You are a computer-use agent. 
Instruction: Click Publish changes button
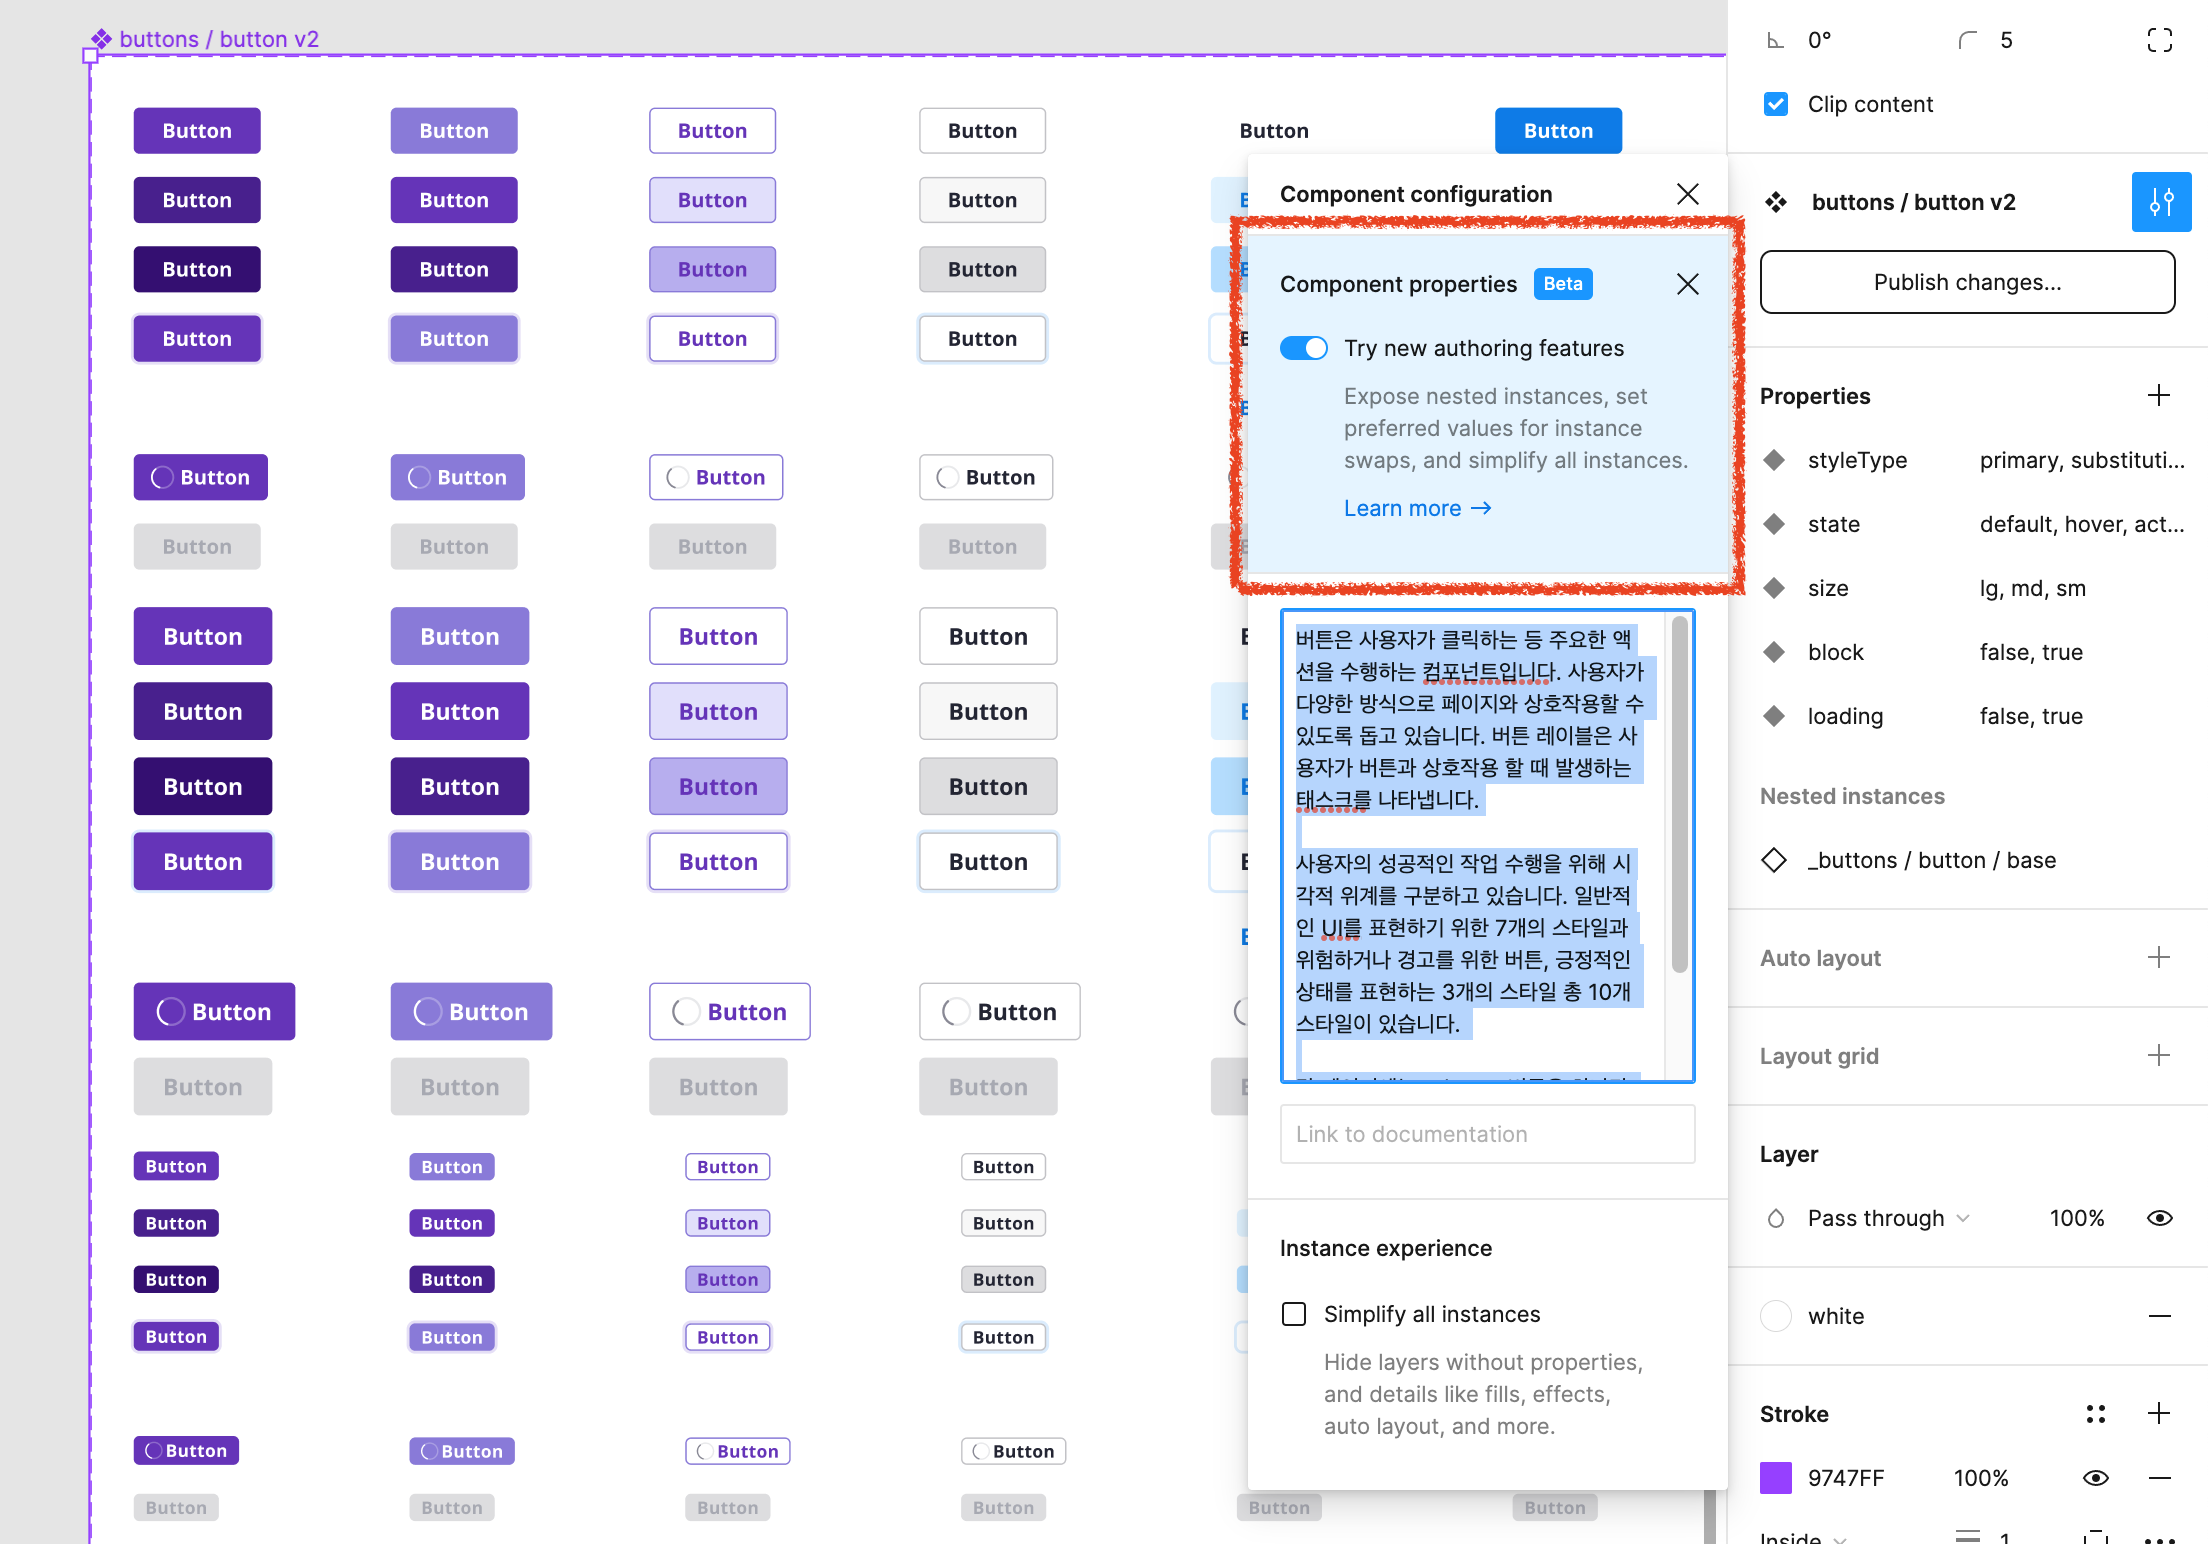click(1967, 282)
